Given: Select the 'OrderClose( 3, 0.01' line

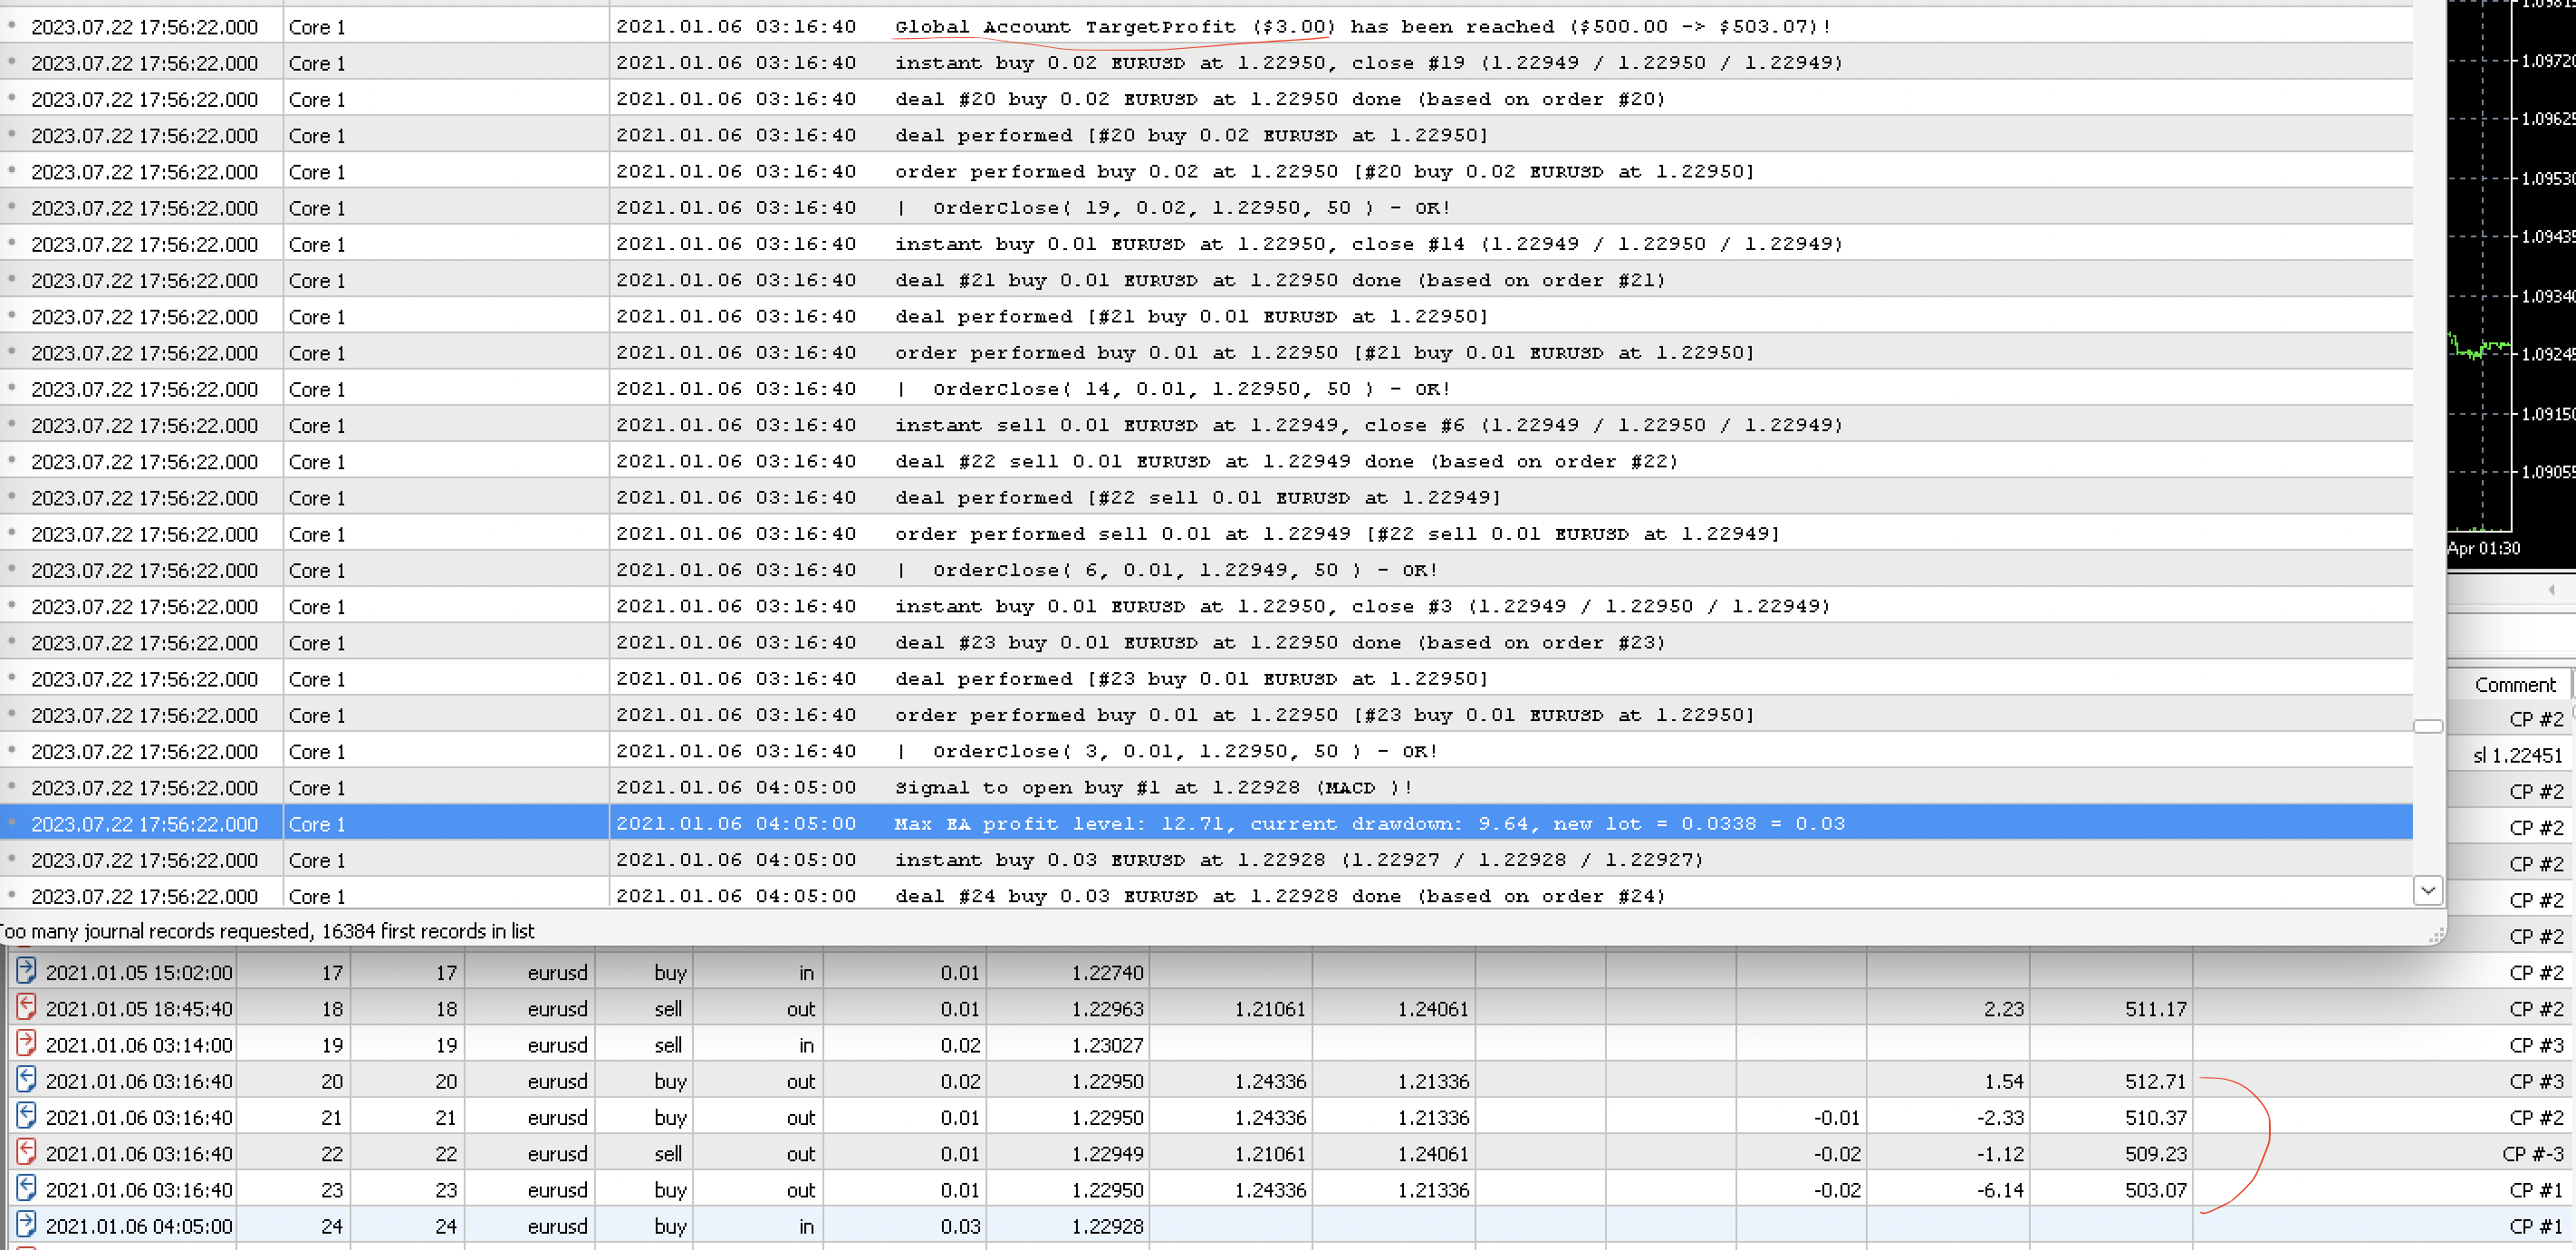Looking at the screenshot, I should tap(1206, 751).
